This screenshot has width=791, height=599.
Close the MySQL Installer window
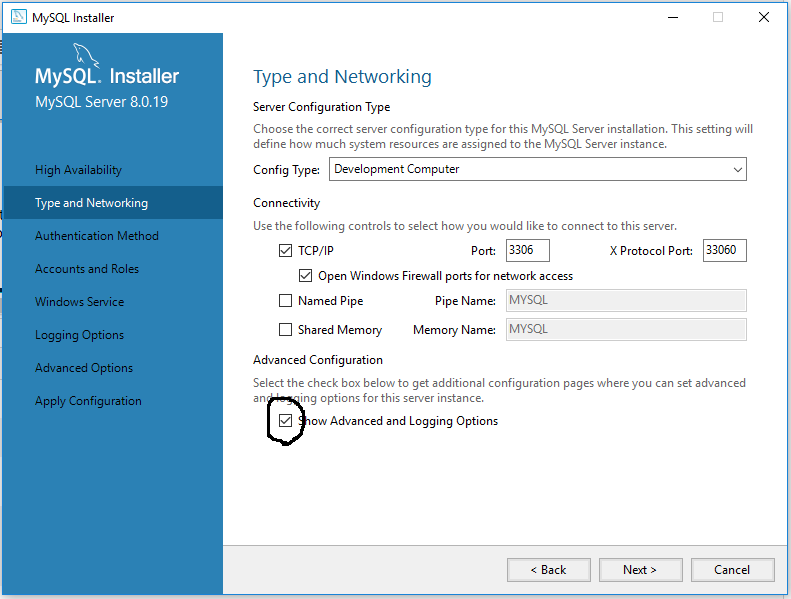[x=764, y=17]
